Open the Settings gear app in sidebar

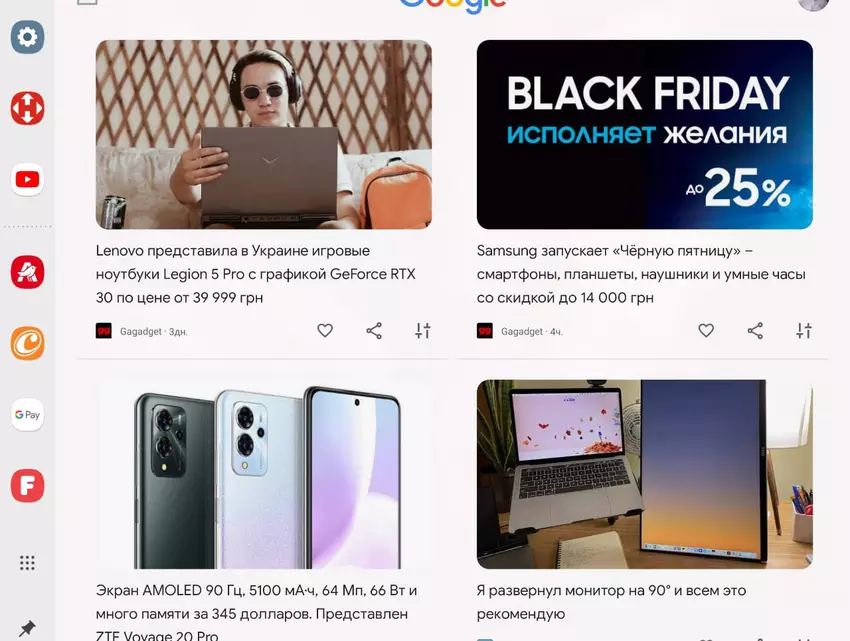[x=27, y=37]
